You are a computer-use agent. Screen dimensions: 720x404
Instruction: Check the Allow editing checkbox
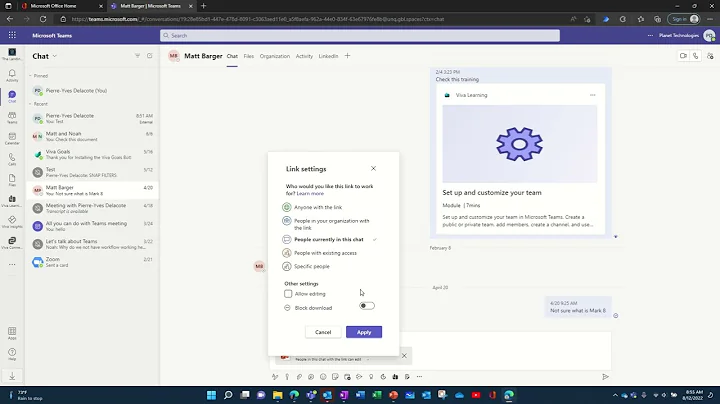click(288, 294)
